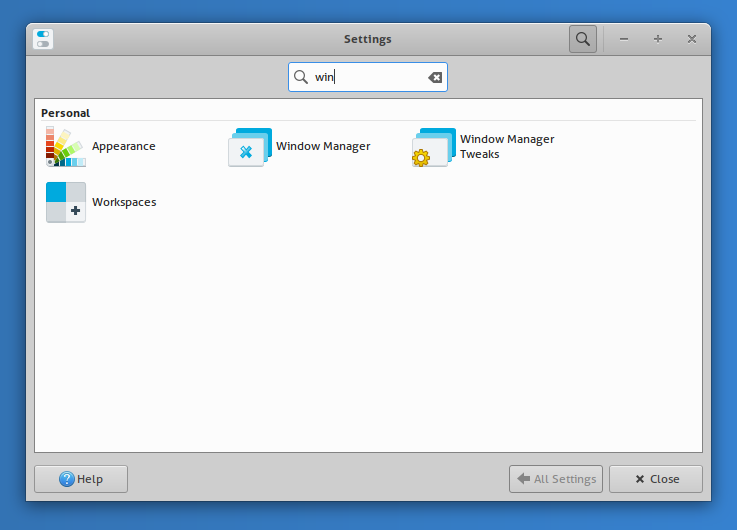Toggle the search button in the header bar

point(582,39)
